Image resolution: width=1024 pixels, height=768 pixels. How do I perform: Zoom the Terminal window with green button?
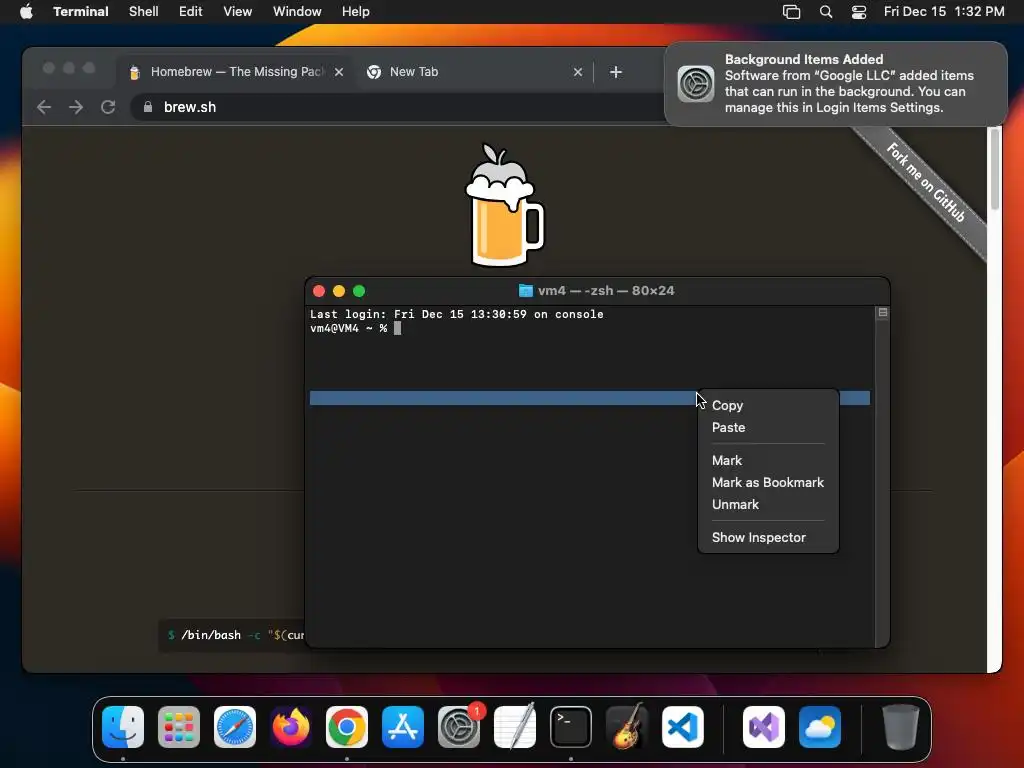[359, 291]
